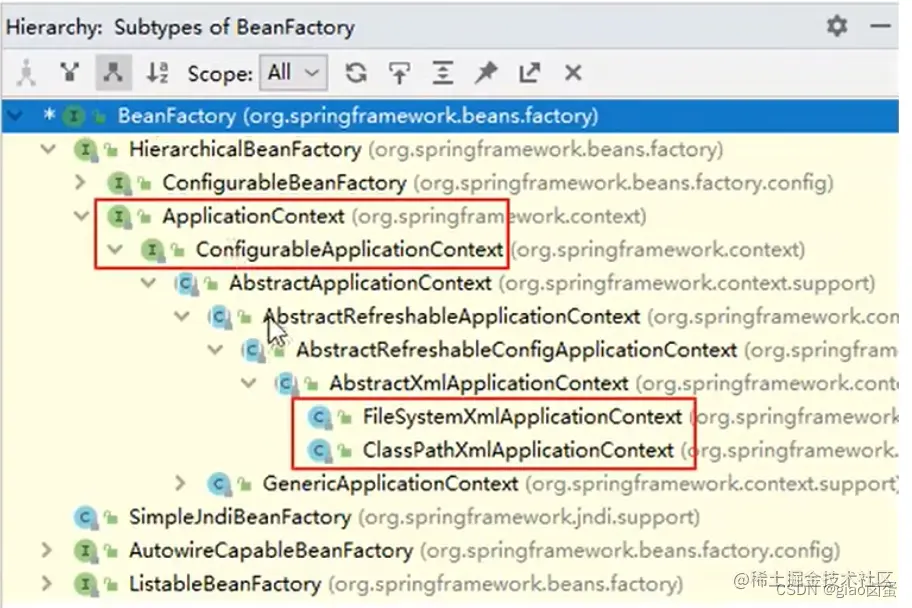Hide the Hierarchy panel with minimize dash
This screenshot has width=912, height=608.
pyautogui.click(x=880, y=26)
